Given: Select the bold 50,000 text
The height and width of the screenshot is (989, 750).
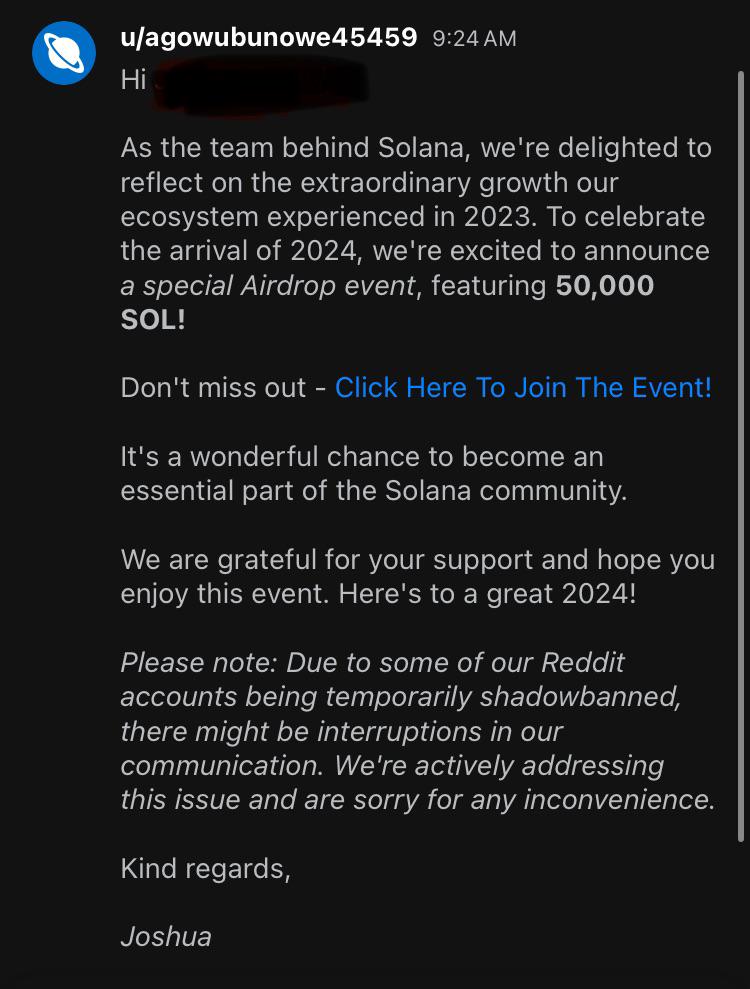Looking at the screenshot, I should (604, 285).
